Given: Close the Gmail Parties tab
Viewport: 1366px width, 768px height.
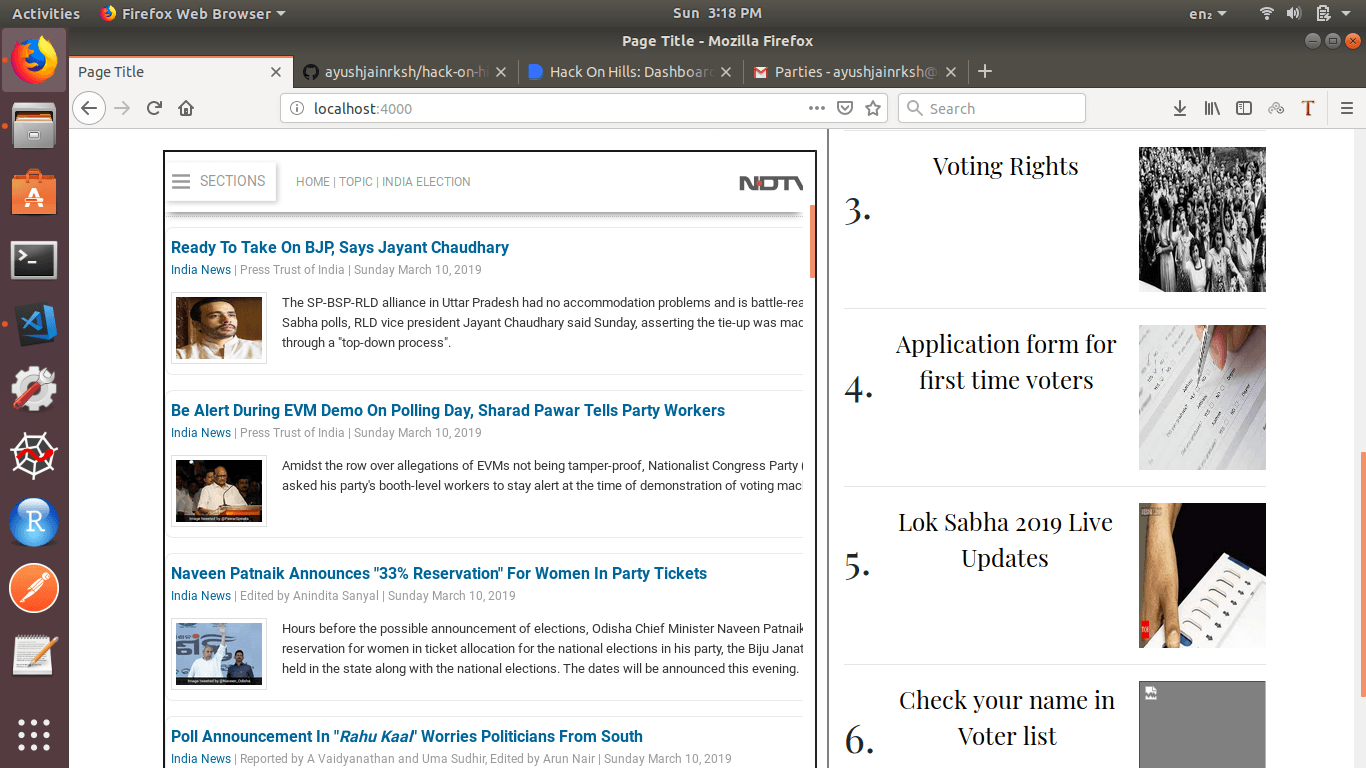Looking at the screenshot, I should click(951, 72).
